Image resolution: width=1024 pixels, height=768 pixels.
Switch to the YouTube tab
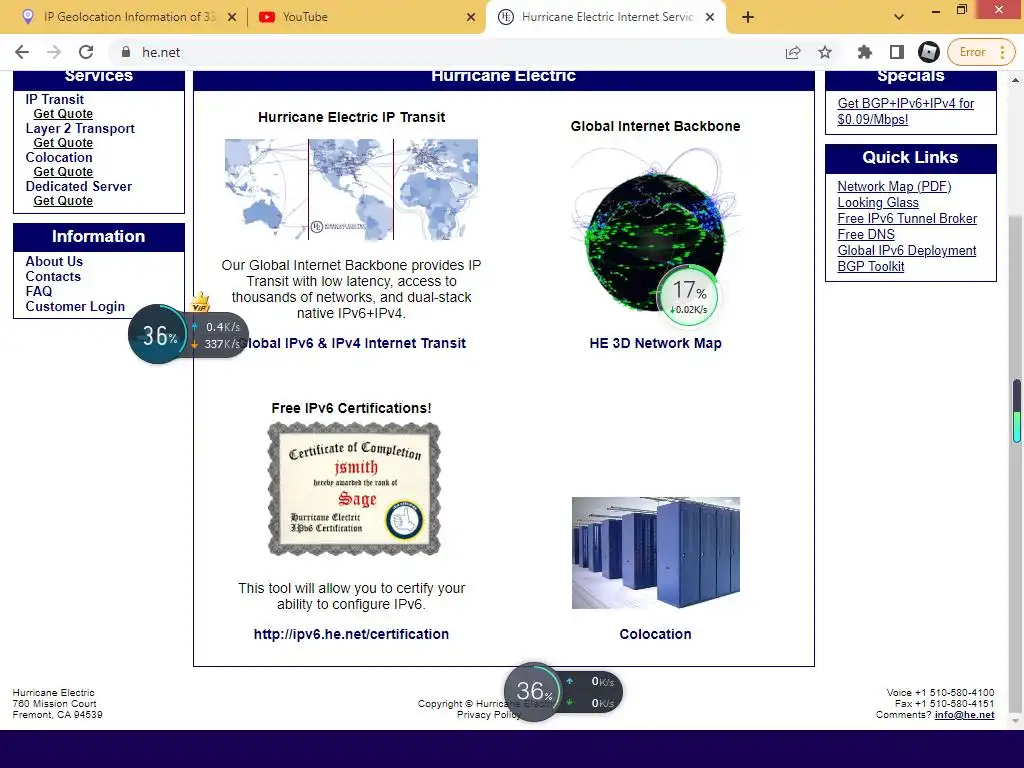click(366, 17)
